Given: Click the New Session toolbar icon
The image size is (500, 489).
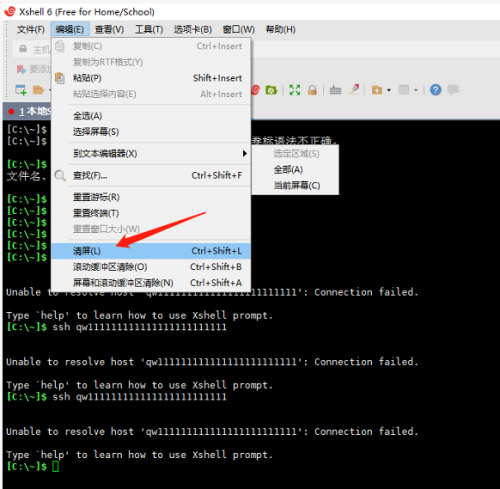Looking at the screenshot, I should coord(21,90).
